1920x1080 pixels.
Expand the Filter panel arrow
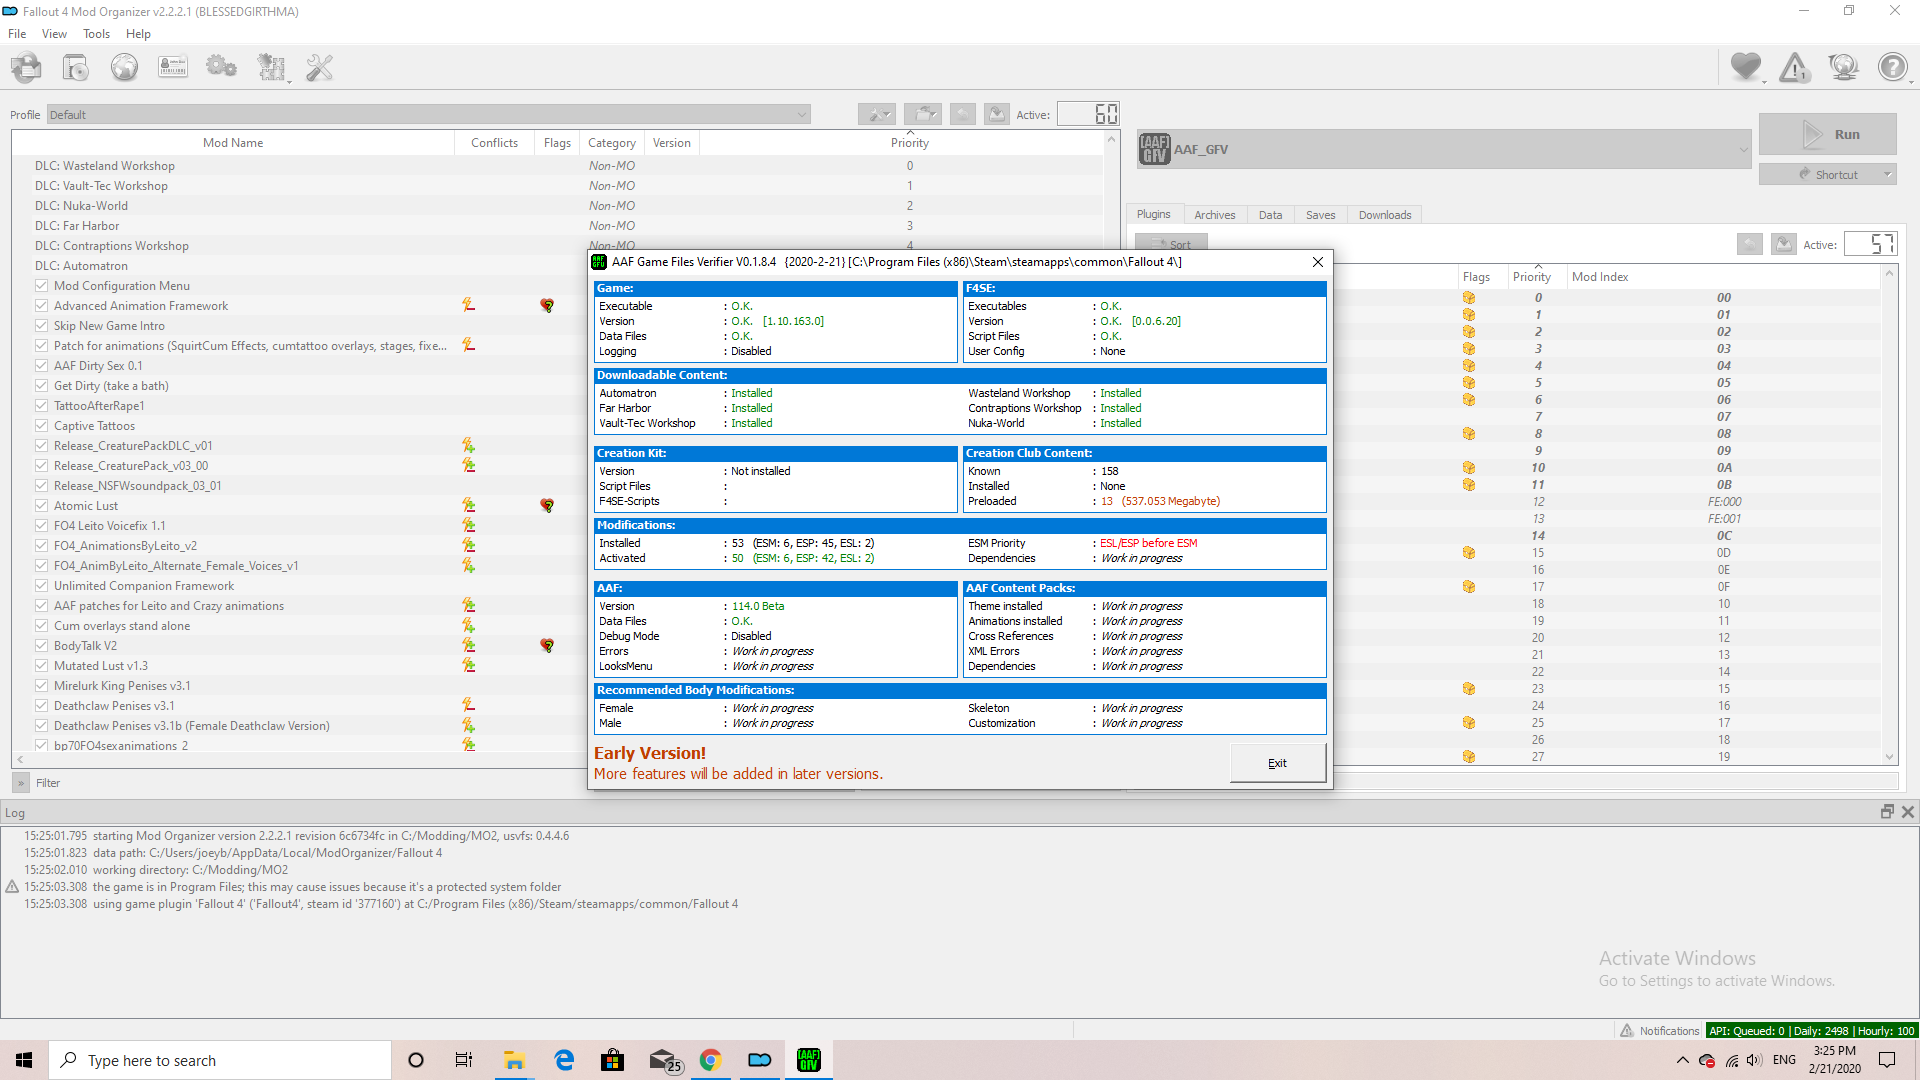pos(21,783)
